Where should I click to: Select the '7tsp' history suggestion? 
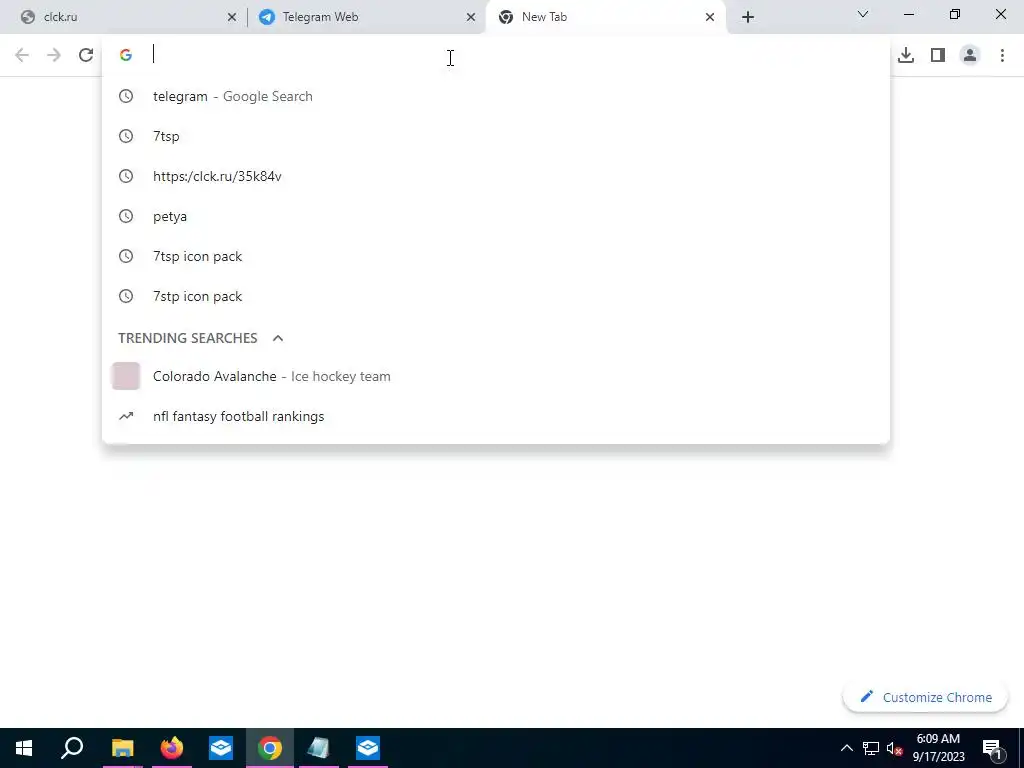496,136
